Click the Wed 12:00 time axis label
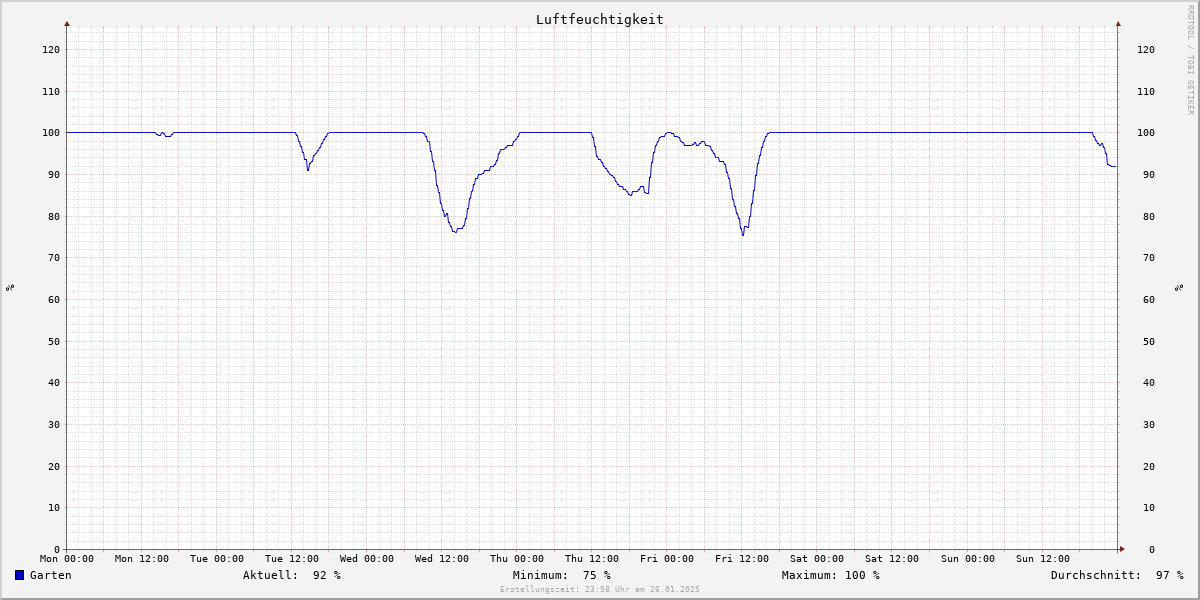Image resolution: width=1200 pixels, height=600 pixels. tap(442, 559)
